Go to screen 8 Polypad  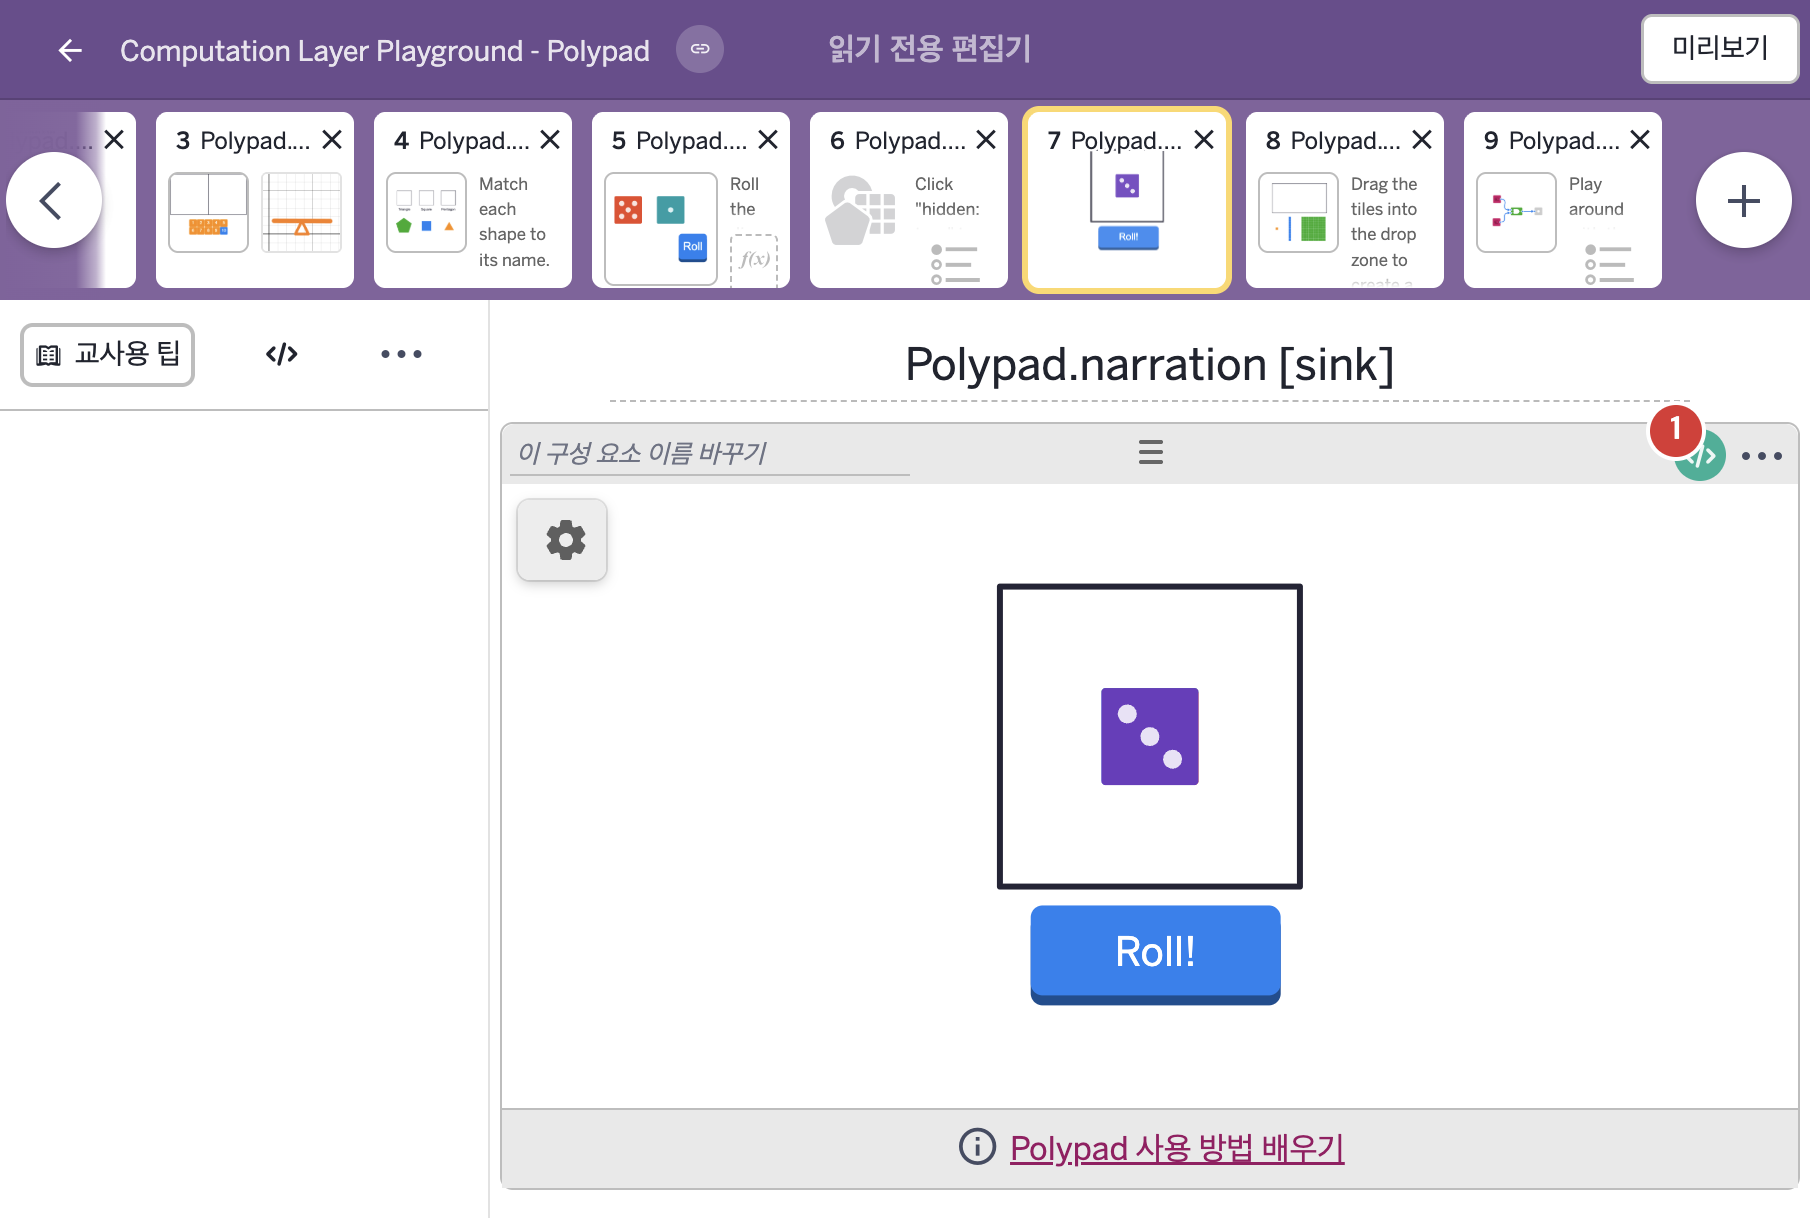(1345, 200)
